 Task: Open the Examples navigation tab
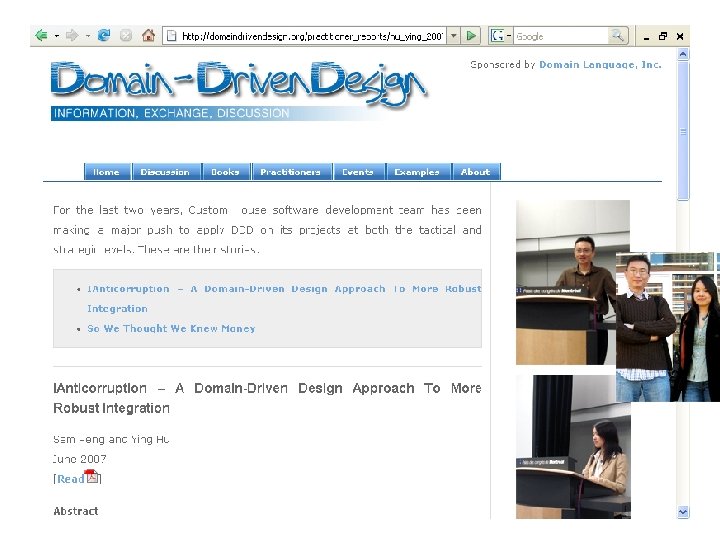417,172
